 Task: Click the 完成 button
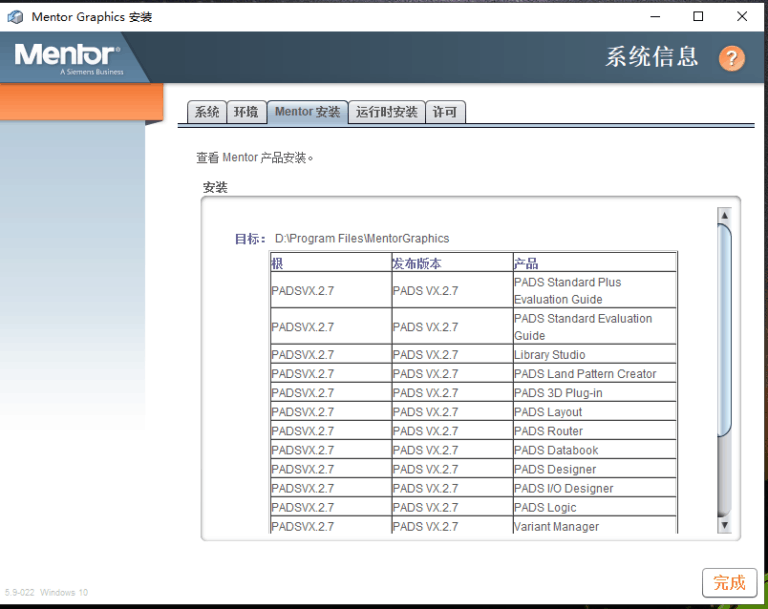tap(729, 583)
